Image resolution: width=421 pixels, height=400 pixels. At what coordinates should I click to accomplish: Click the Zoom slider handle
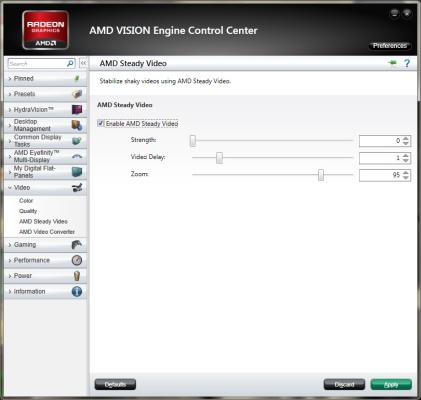point(321,175)
